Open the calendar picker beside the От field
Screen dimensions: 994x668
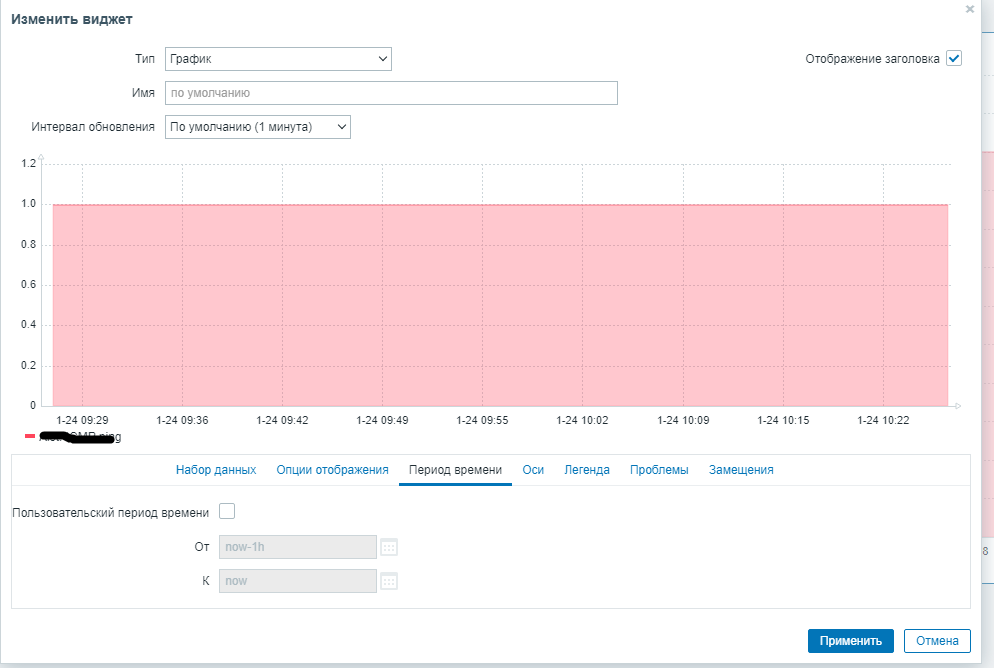[x=389, y=548]
